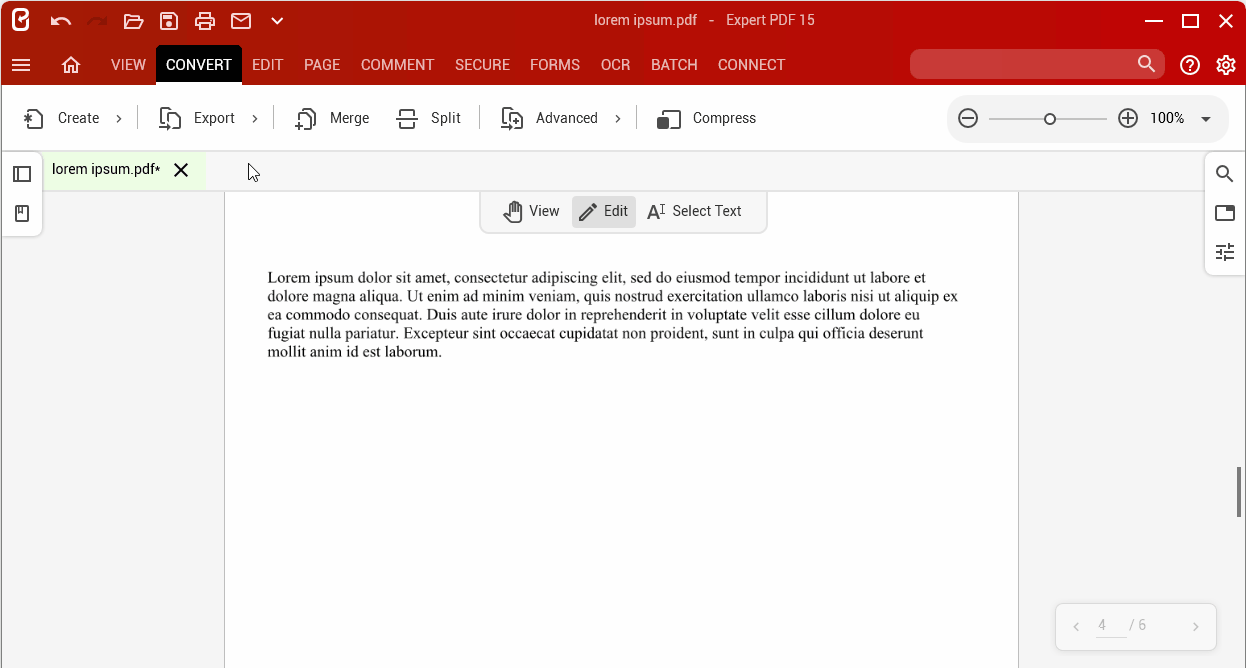
Task: Open settings gear icon
Action: point(1226,65)
